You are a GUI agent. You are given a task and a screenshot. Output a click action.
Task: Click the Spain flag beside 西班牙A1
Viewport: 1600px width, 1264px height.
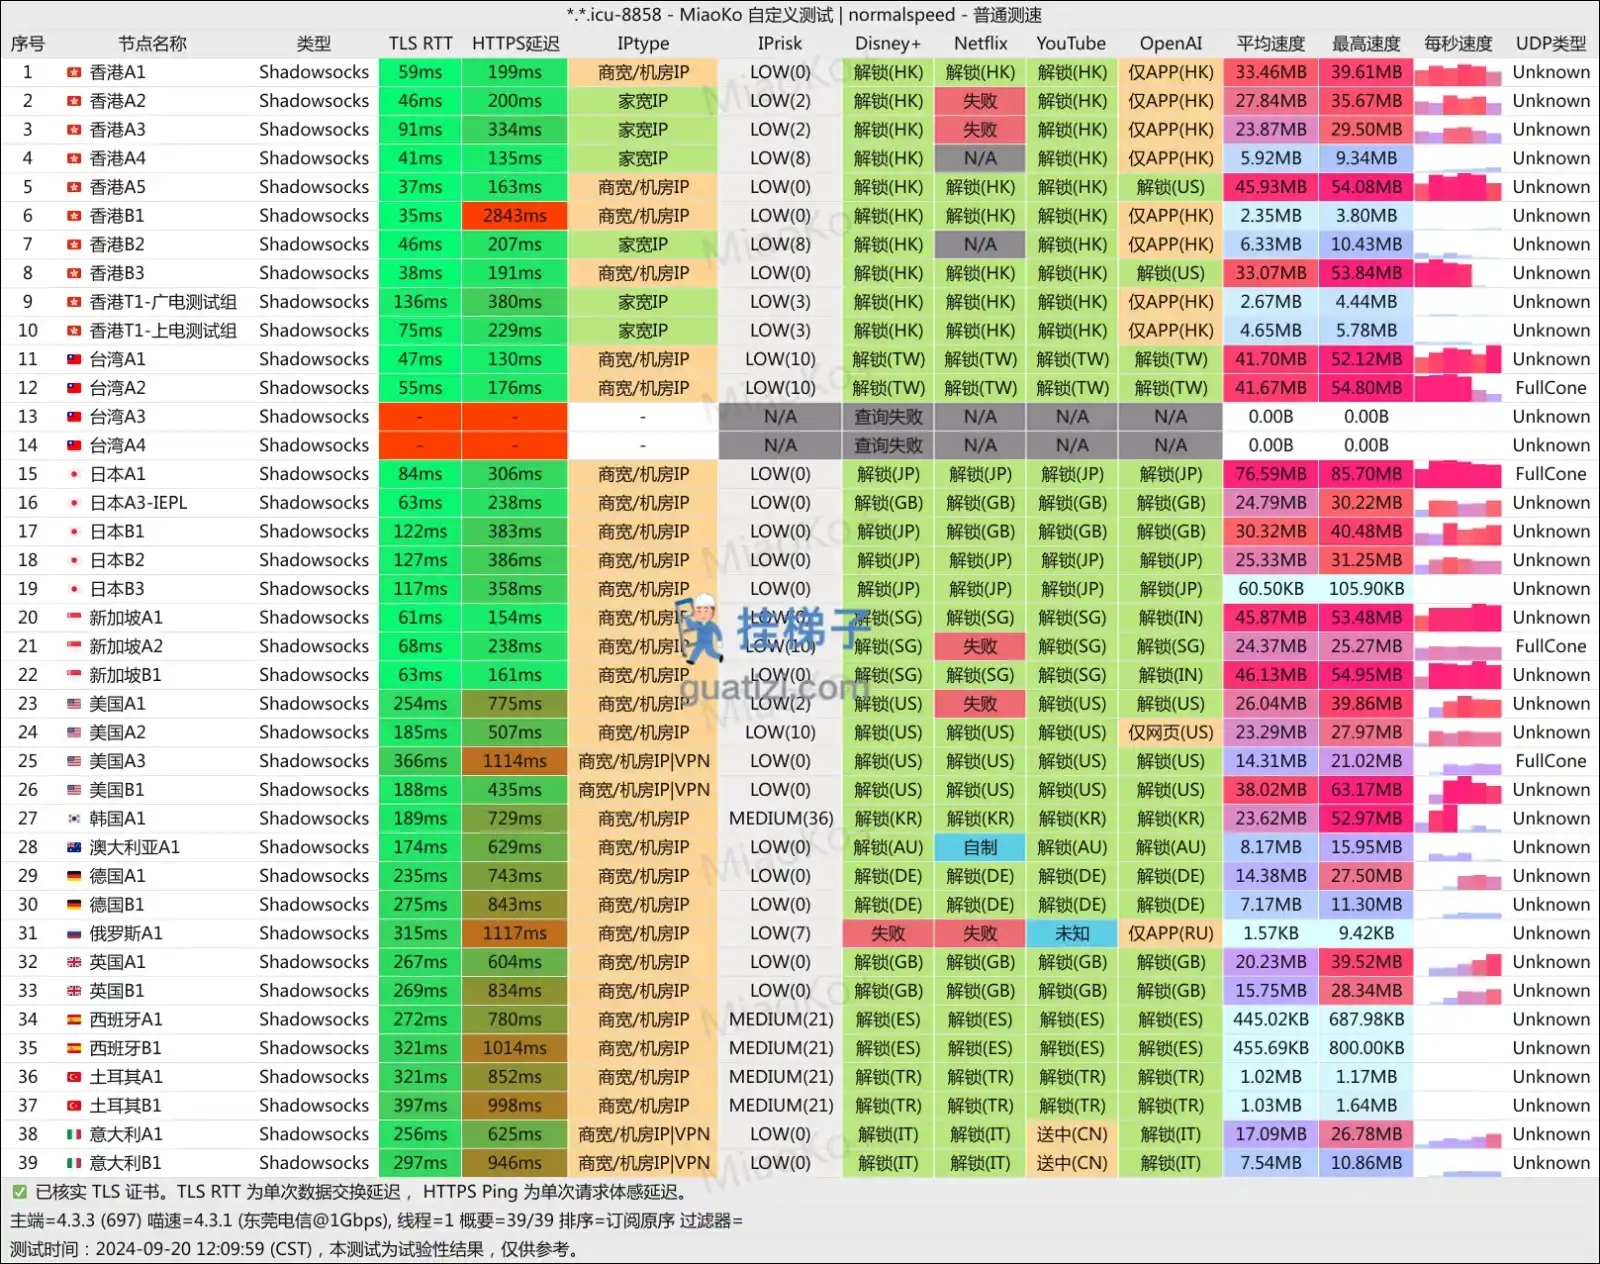click(x=74, y=1020)
